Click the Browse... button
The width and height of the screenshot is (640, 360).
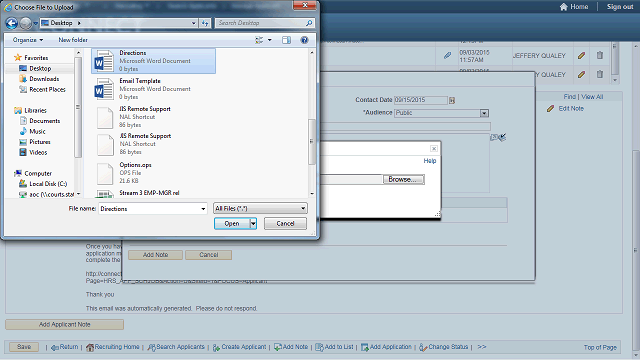coord(403,180)
